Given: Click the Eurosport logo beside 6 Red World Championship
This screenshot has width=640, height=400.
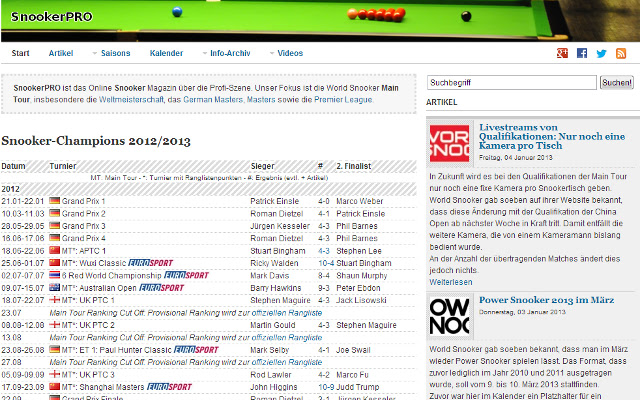Looking at the screenshot, I should pos(186,276).
